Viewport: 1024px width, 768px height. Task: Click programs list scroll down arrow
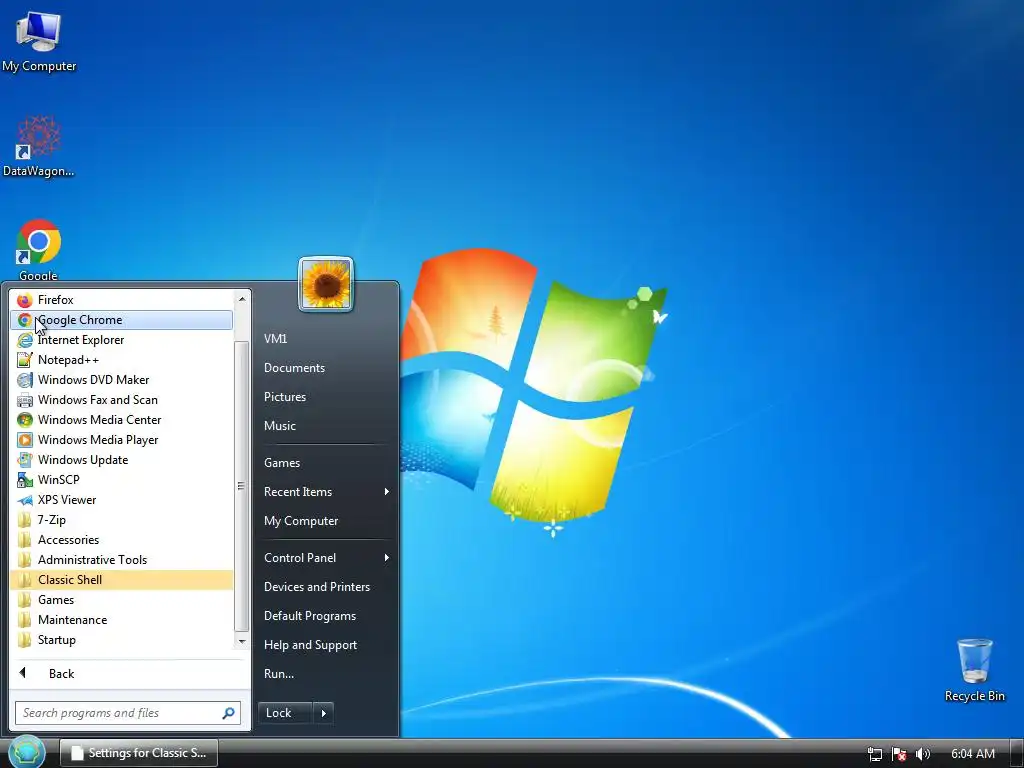point(242,641)
